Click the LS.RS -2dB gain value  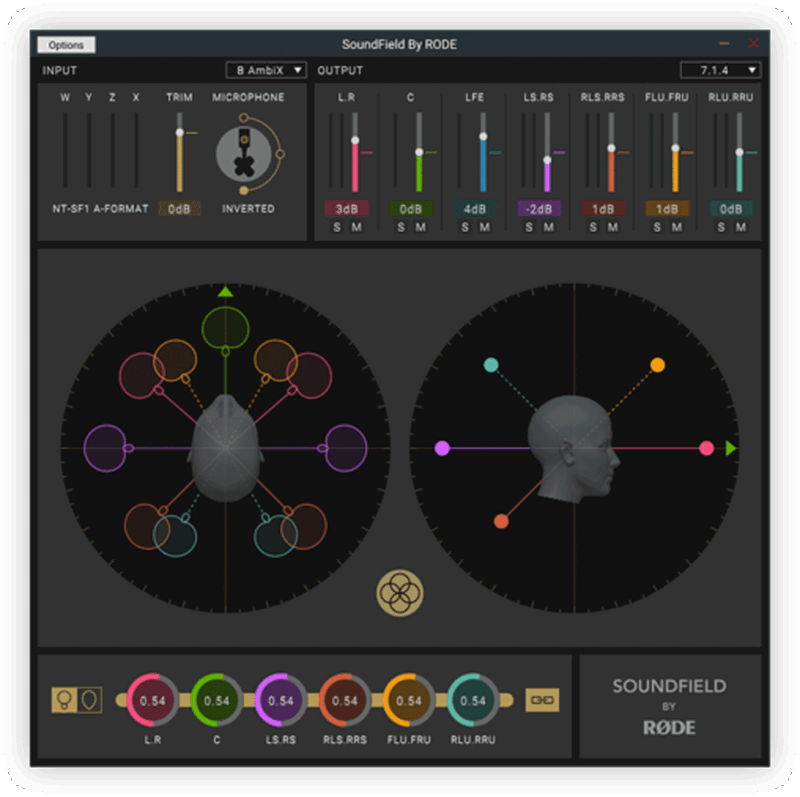(539, 209)
